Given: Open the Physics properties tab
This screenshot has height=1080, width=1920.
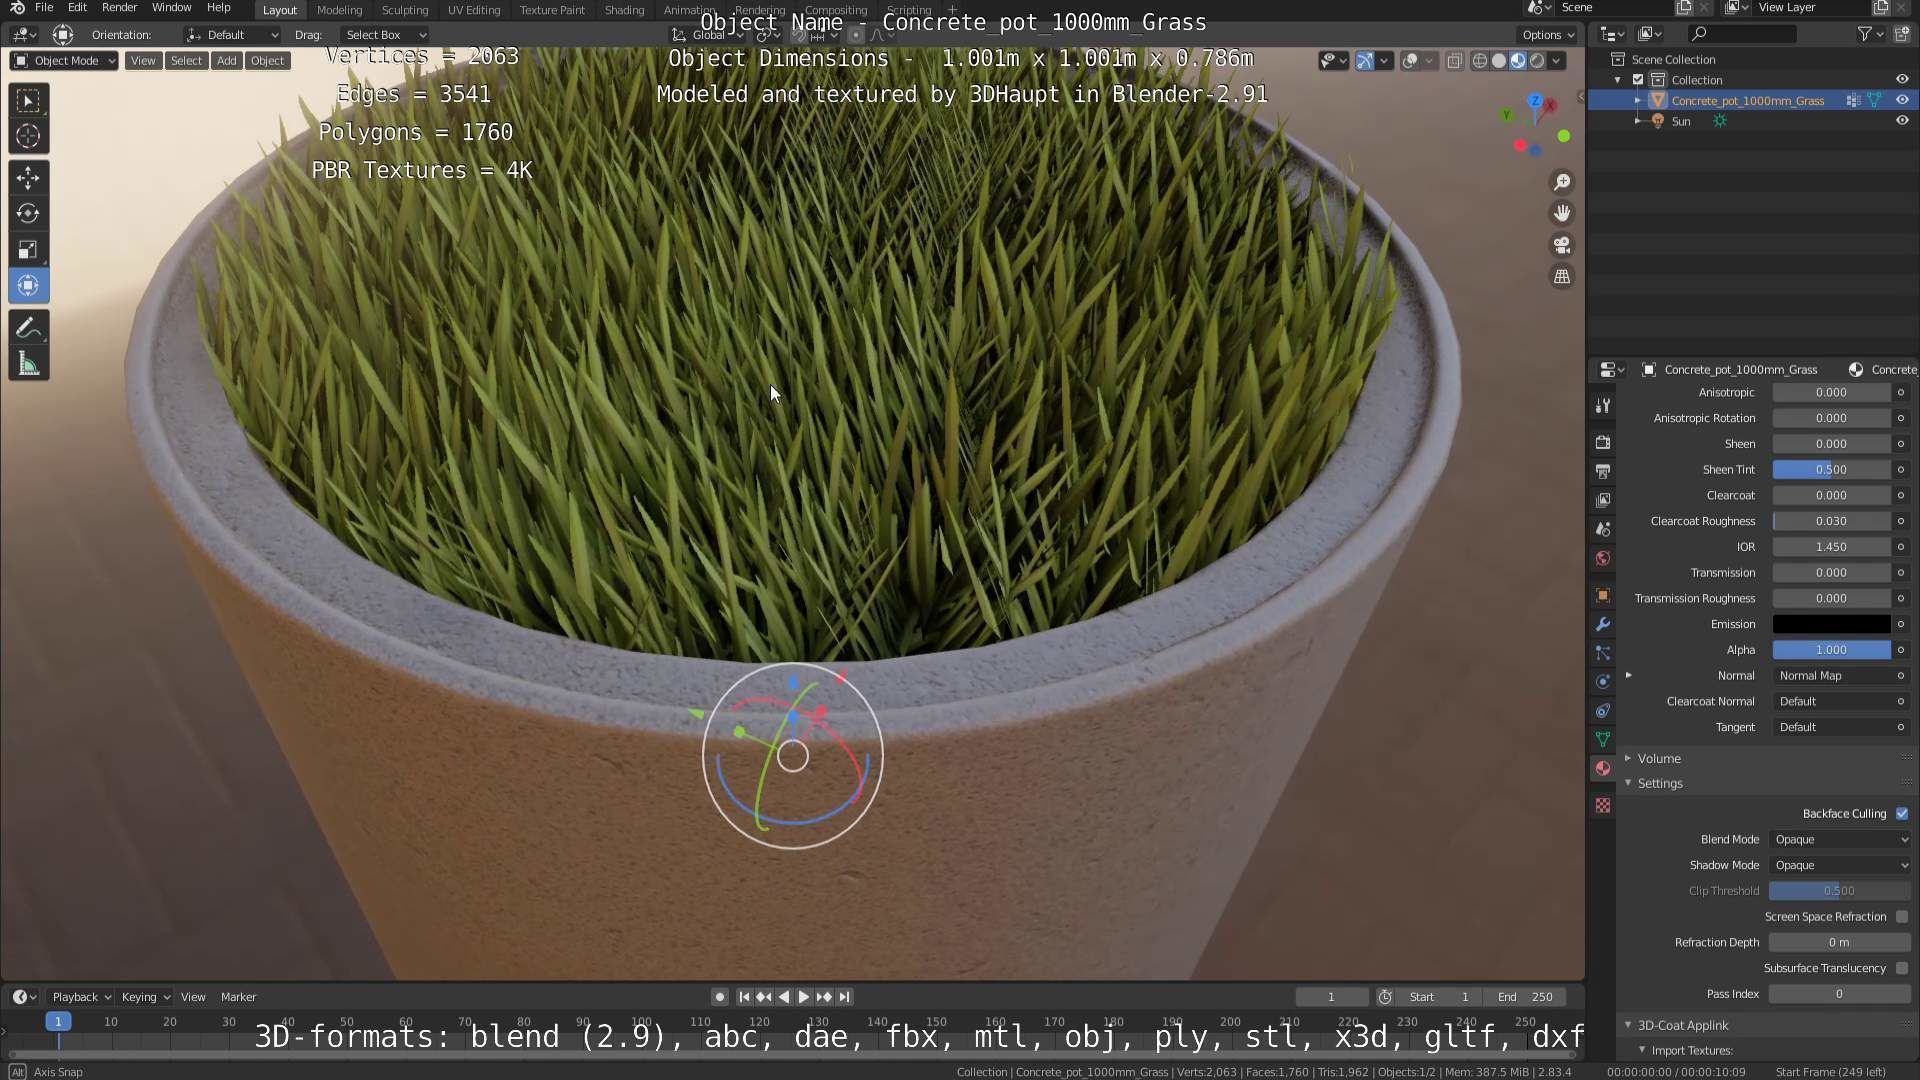Looking at the screenshot, I should 1603,682.
